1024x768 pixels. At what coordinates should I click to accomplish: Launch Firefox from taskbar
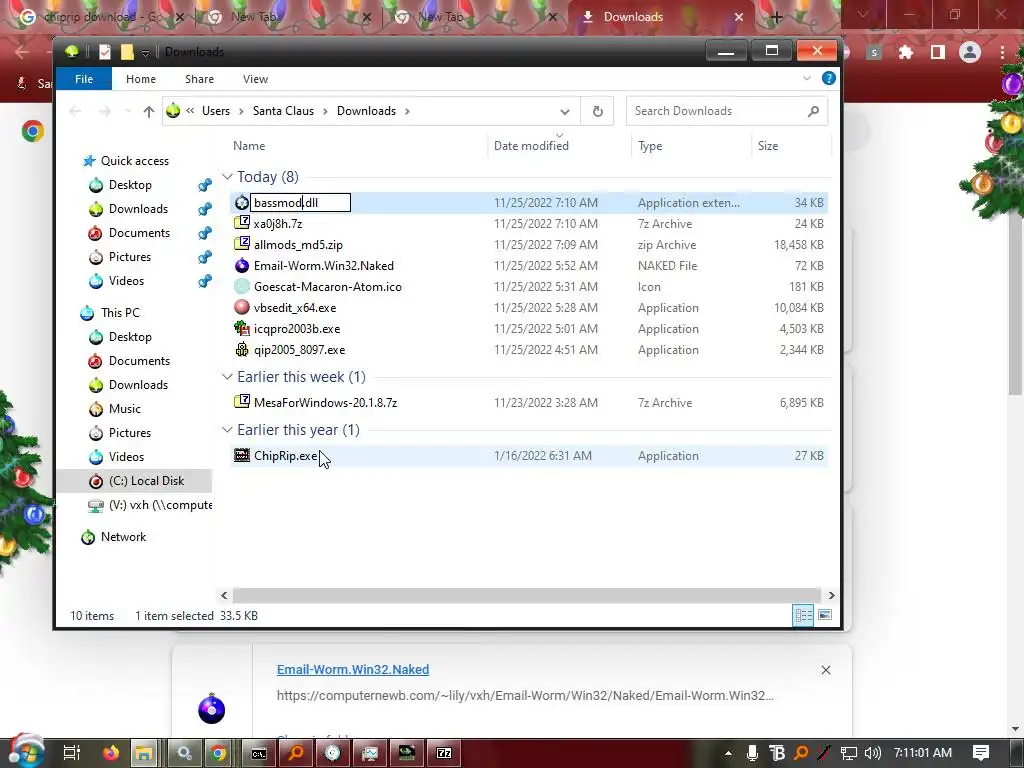pos(111,753)
